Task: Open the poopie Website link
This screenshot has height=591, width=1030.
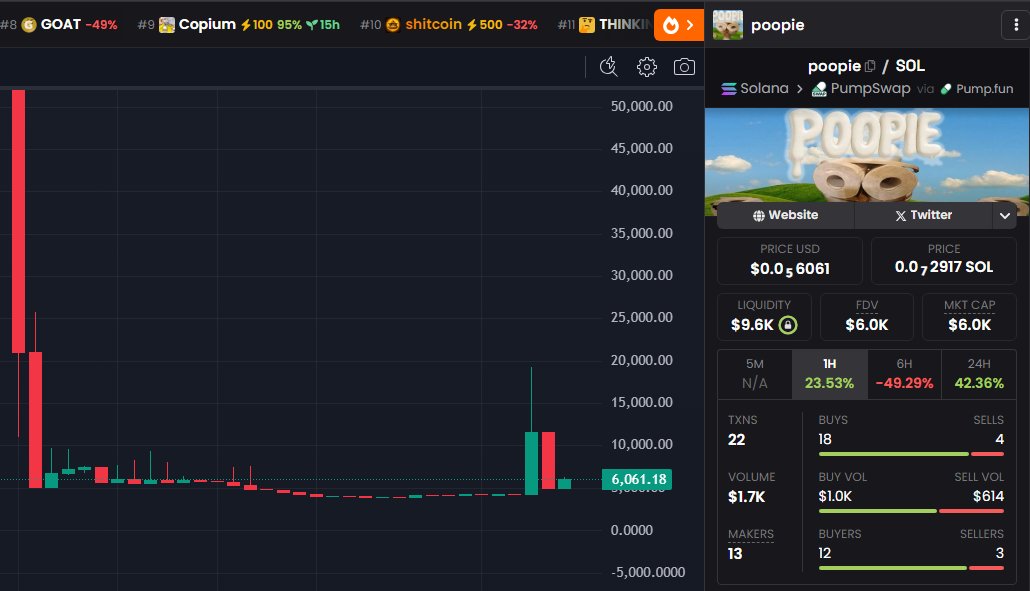Action: pyautogui.click(x=786, y=215)
